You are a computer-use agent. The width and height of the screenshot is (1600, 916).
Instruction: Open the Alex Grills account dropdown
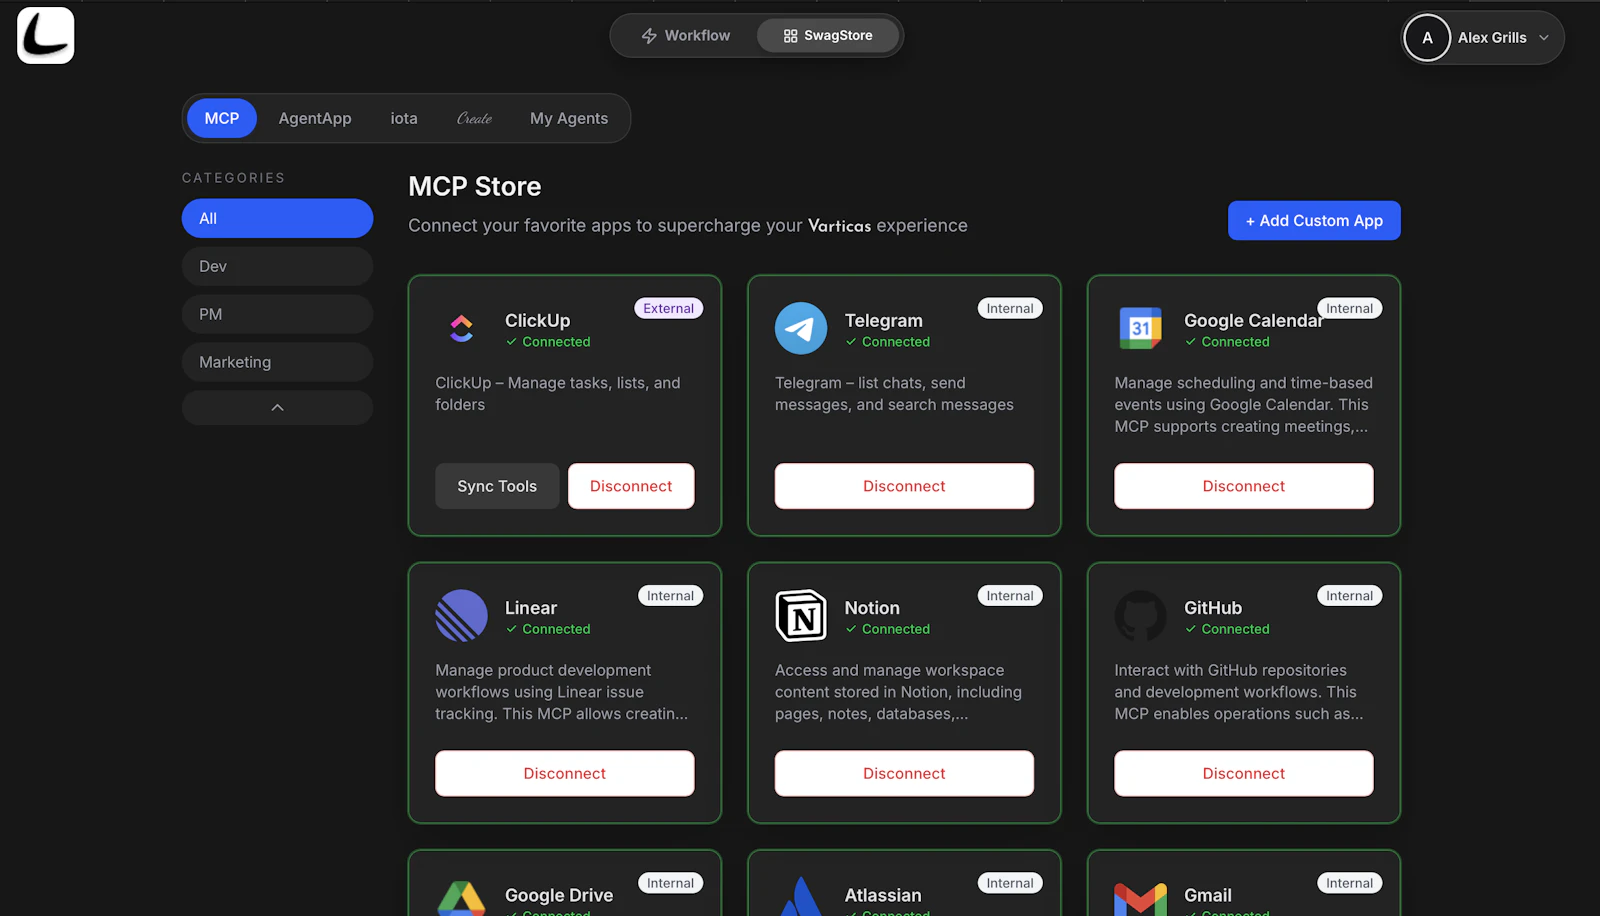point(1483,38)
